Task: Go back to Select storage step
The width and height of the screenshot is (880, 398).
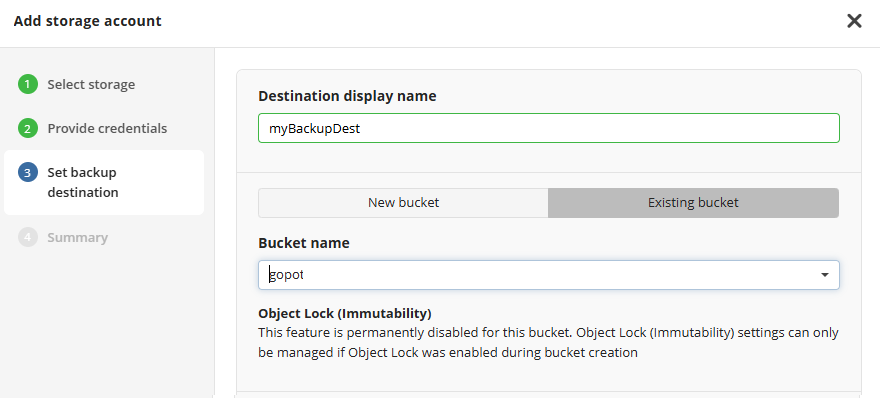Action: click(91, 85)
